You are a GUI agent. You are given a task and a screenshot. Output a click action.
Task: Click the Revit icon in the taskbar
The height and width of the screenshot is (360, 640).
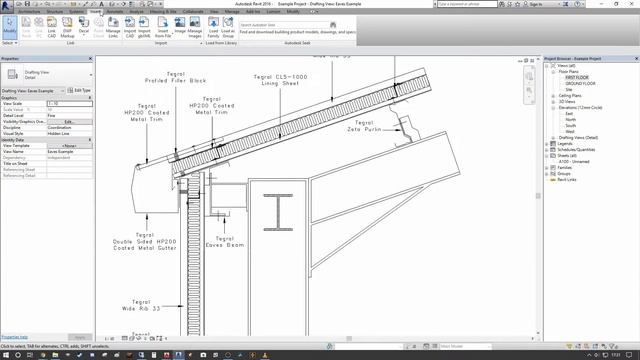(178, 355)
